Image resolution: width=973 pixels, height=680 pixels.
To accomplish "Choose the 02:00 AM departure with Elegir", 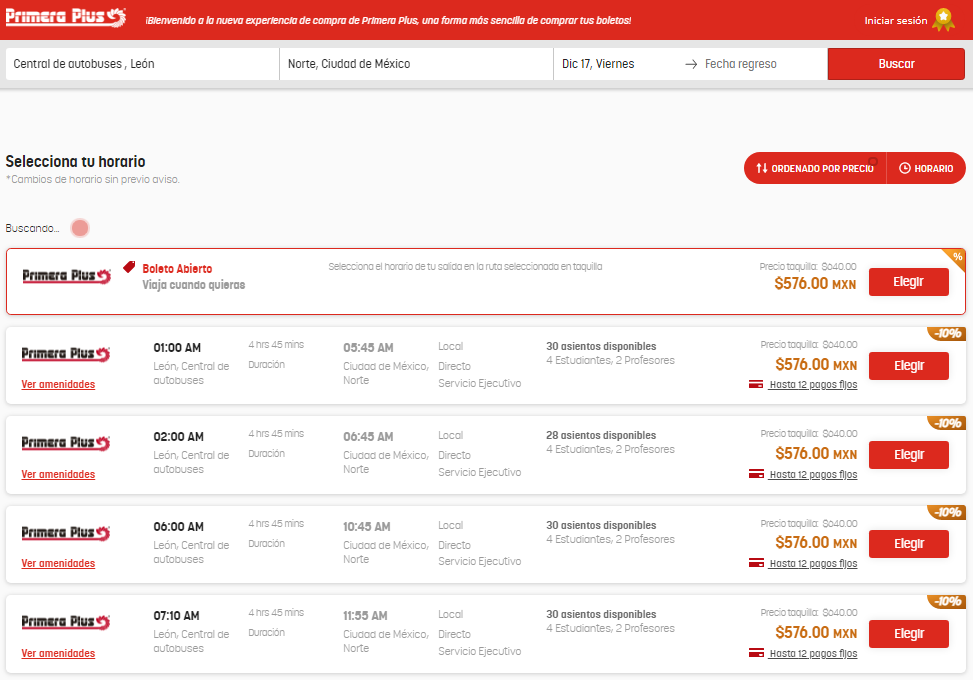I will coord(908,455).
